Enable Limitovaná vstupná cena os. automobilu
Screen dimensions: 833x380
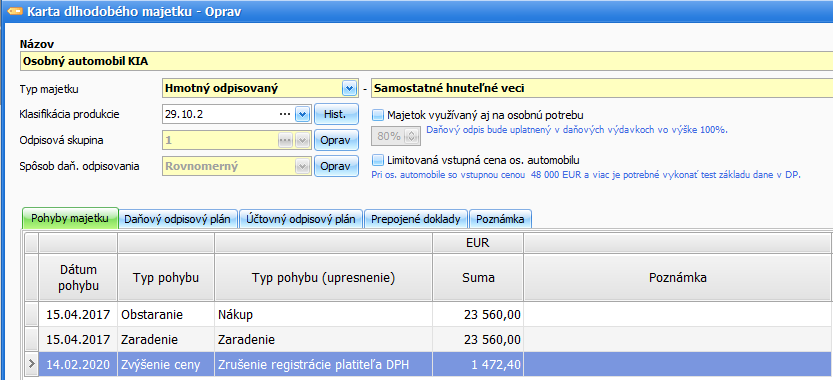coord(378,159)
